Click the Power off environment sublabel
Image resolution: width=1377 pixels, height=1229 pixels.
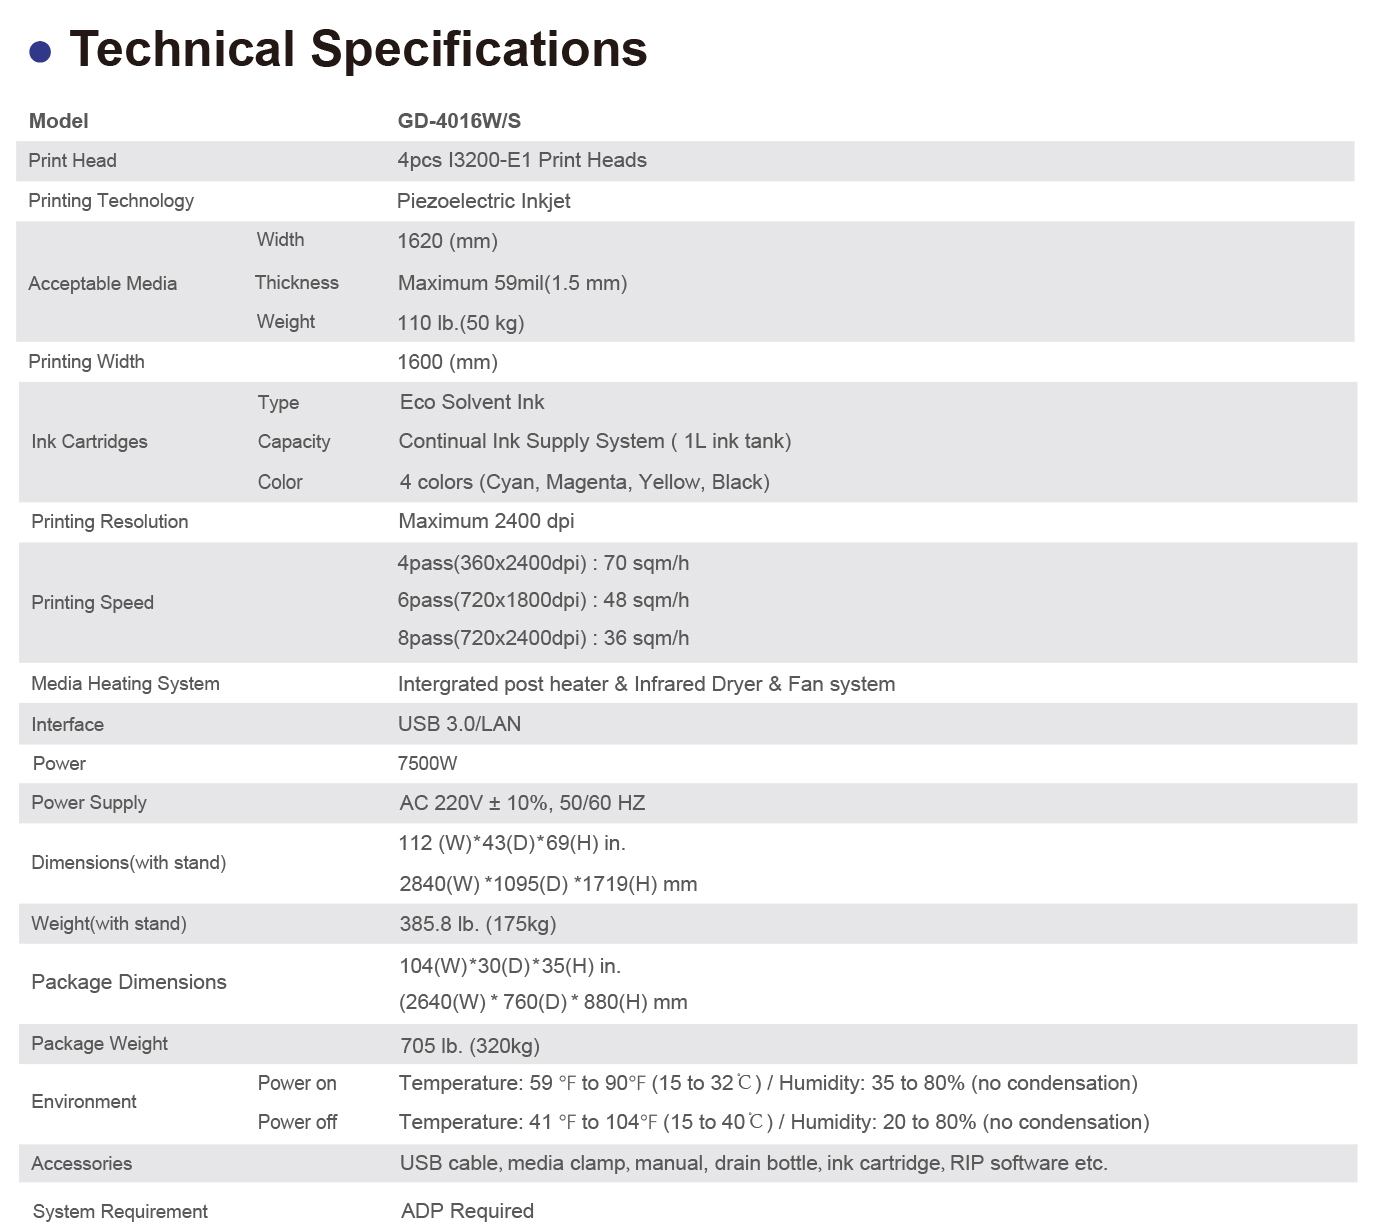click(x=297, y=1122)
